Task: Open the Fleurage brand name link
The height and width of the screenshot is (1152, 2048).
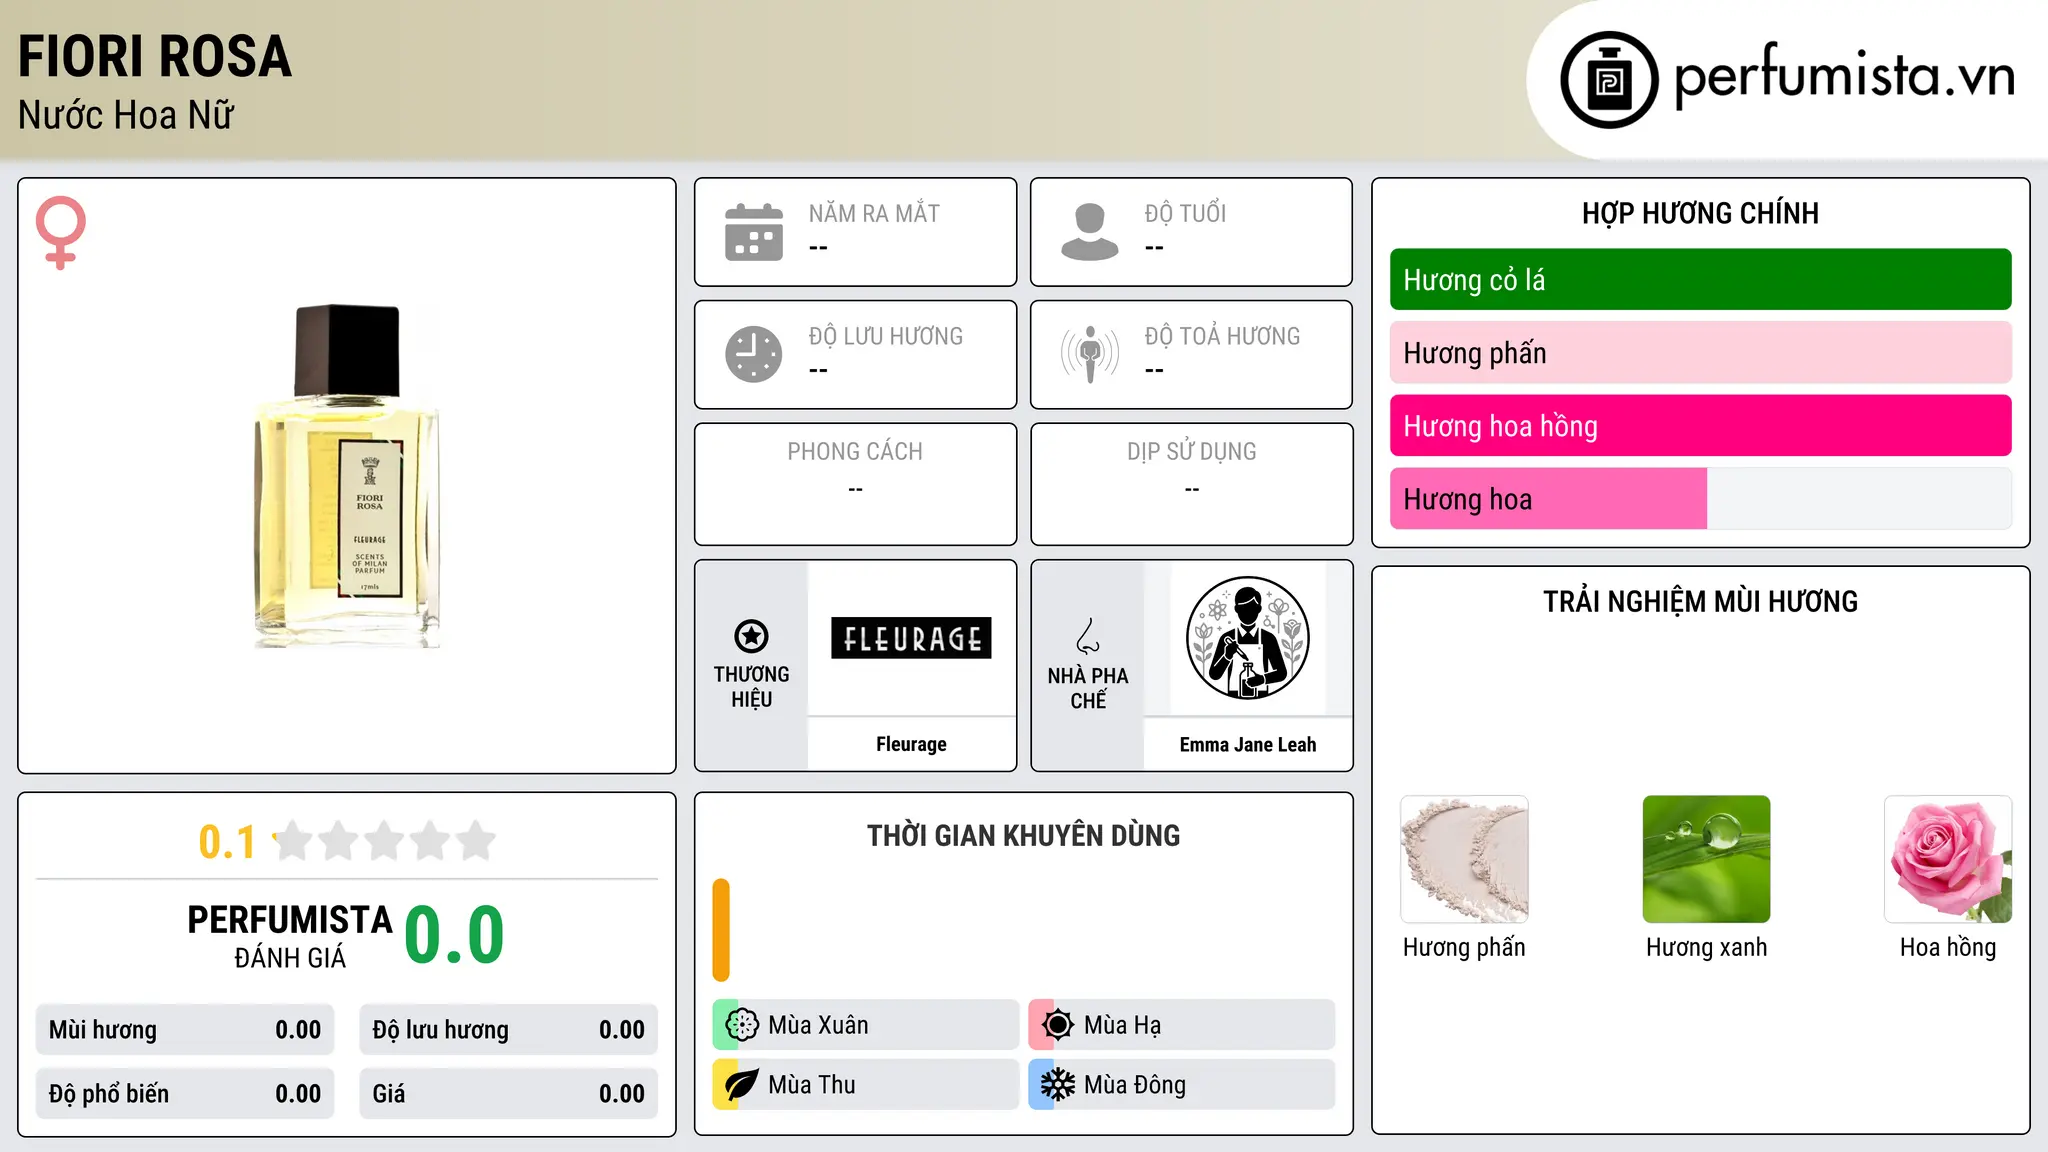Action: point(911,744)
